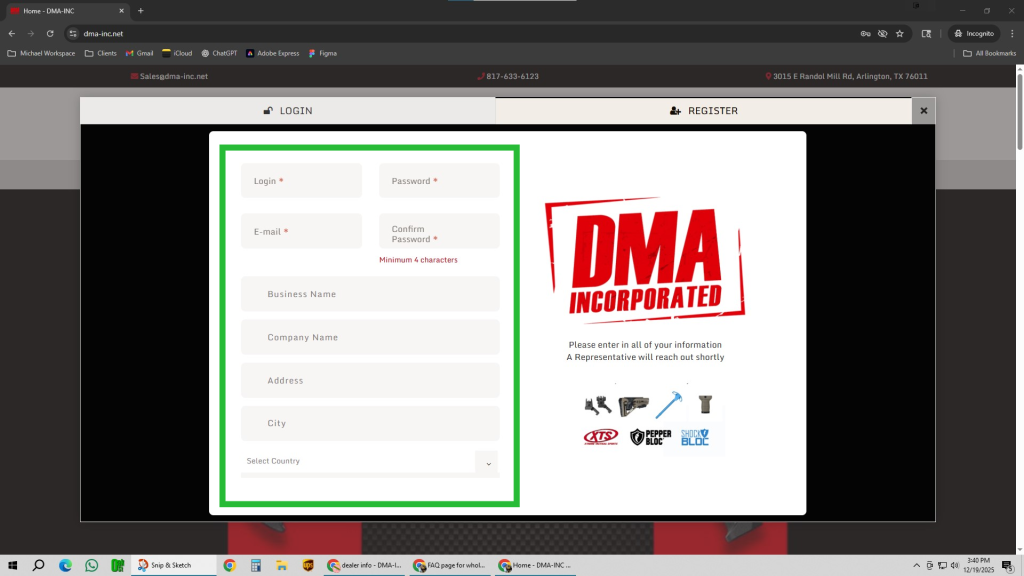Open WhatsApp from the taskbar
Image resolution: width=1024 pixels, height=576 pixels.
(x=92, y=565)
